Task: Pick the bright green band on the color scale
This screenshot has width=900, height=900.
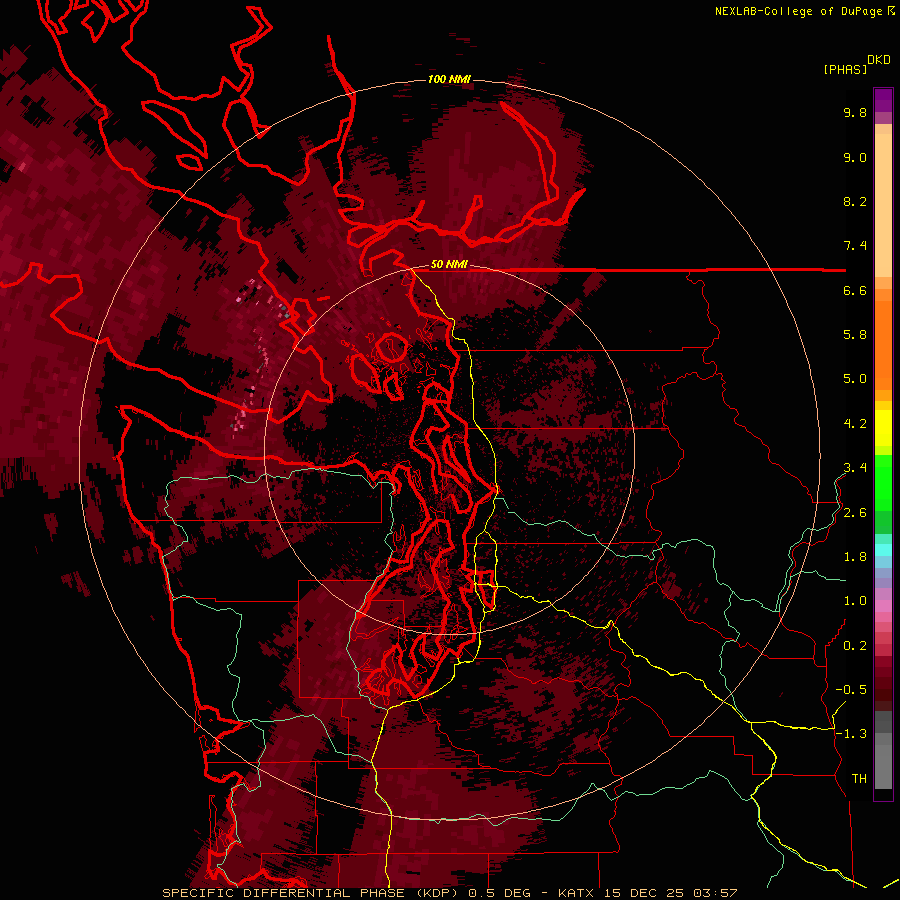Action: pyautogui.click(x=883, y=482)
